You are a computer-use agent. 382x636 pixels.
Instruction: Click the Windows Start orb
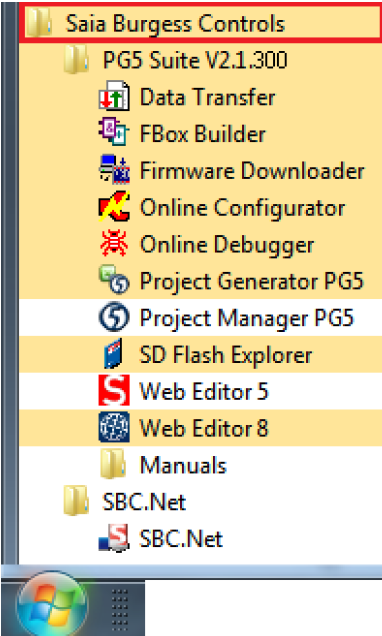(x=52, y=604)
